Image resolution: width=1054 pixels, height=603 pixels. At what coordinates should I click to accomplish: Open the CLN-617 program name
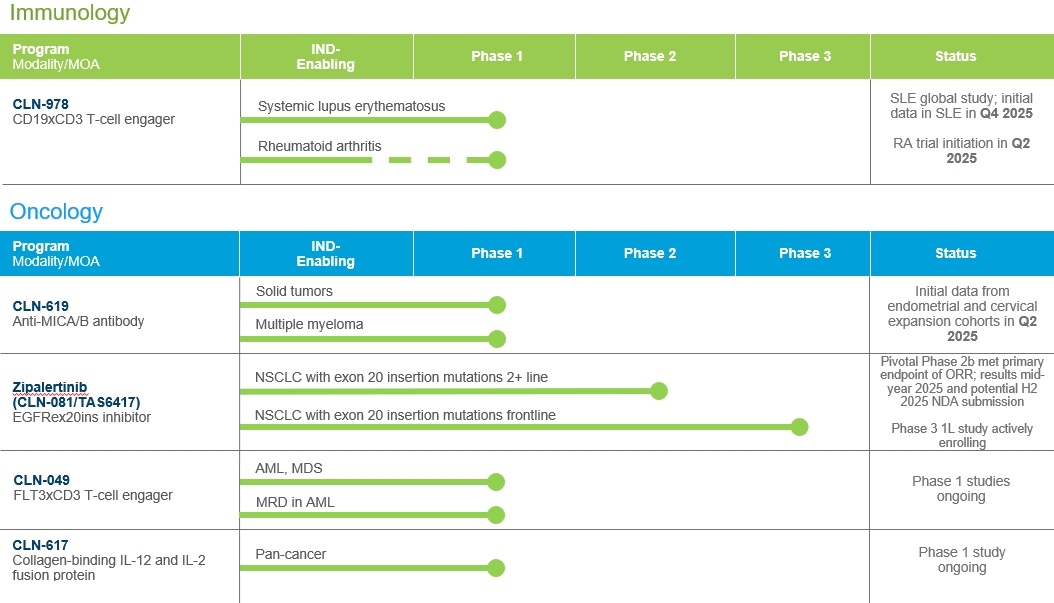(x=41, y=545)
